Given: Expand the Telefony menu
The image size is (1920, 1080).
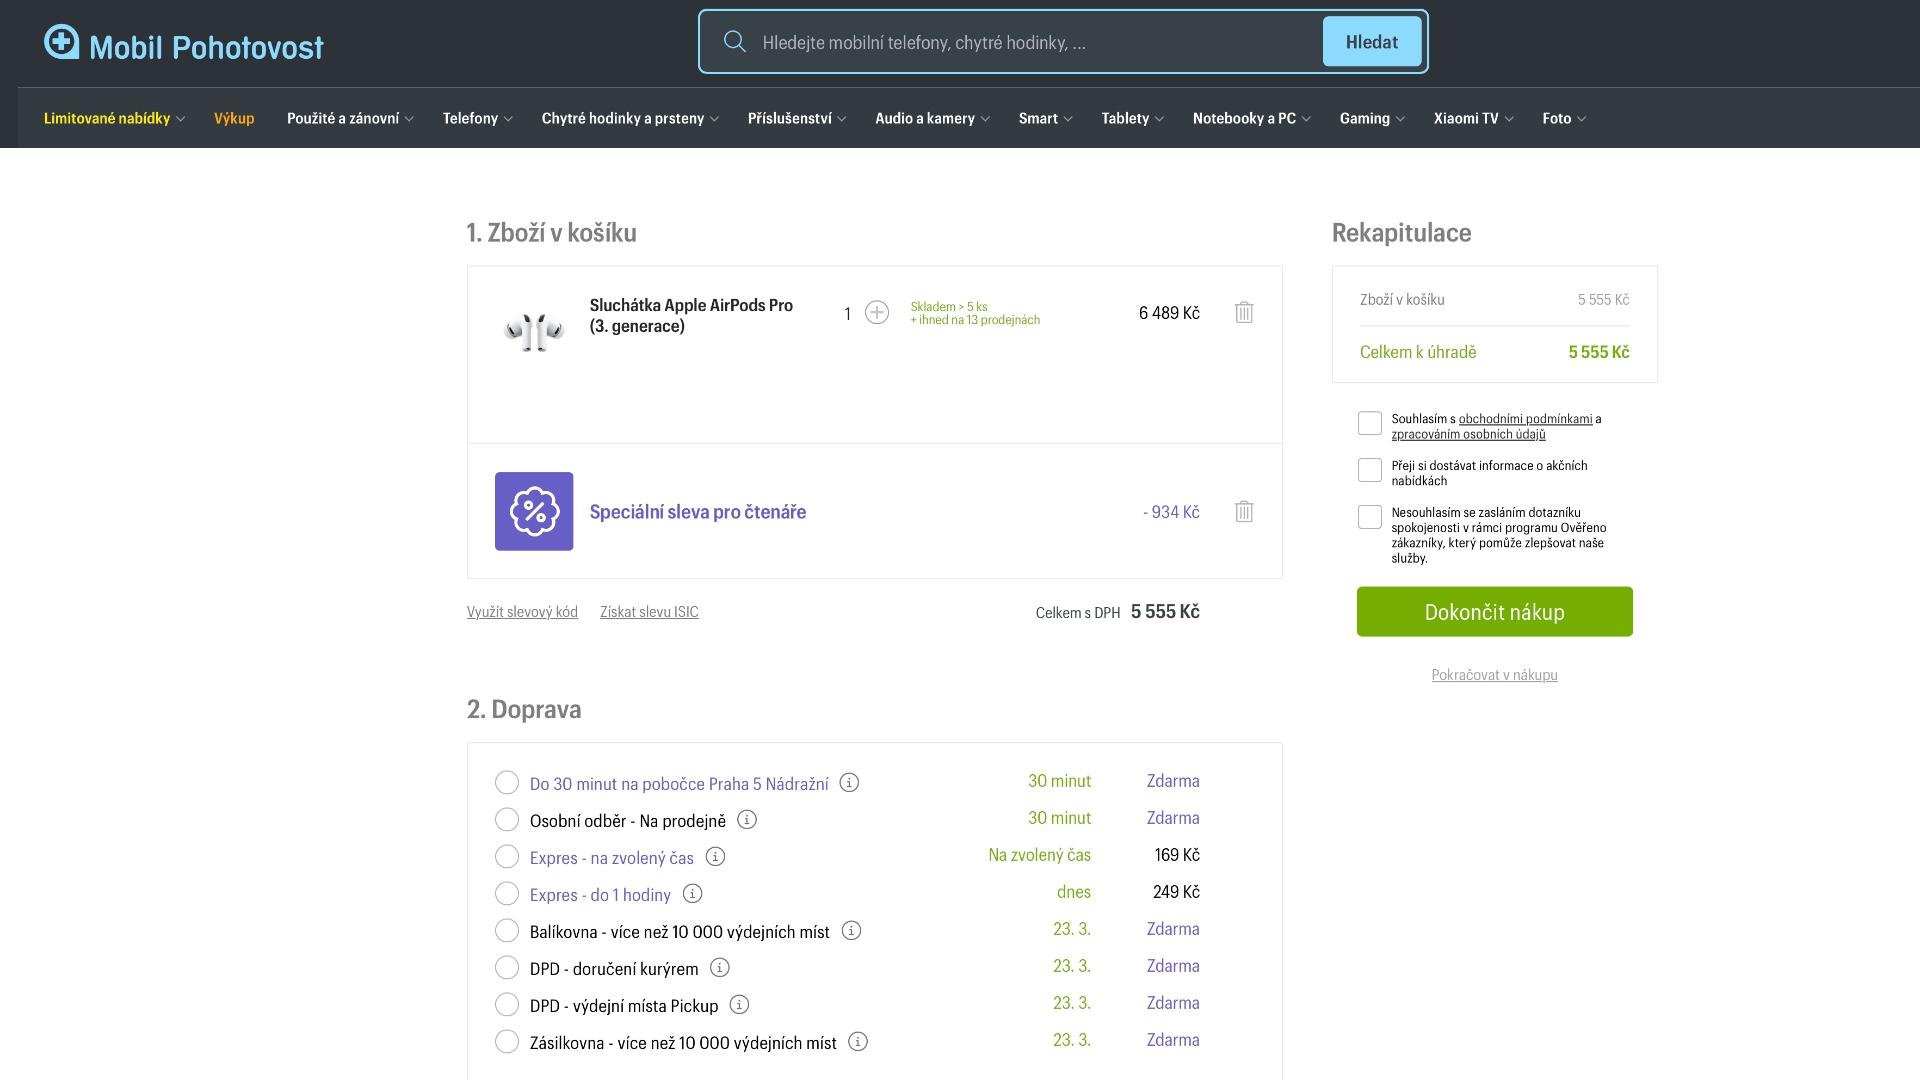Looking at the screenshot, I should pyautogui.click(x=477, y=119).
